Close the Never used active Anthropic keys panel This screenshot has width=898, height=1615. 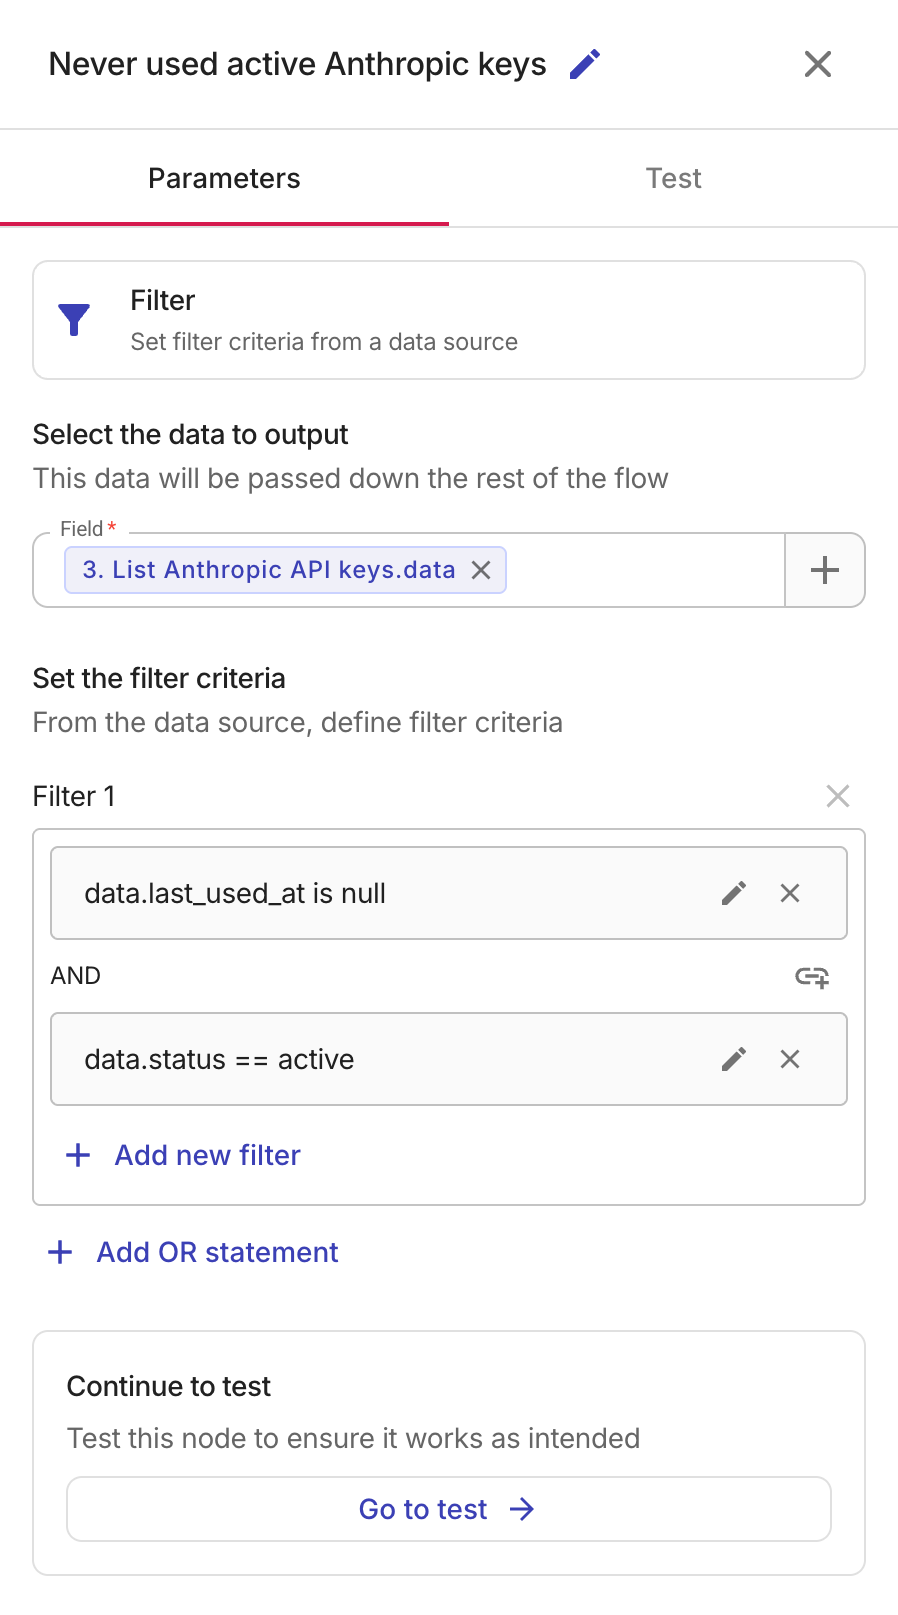click(x=818, y=64)
